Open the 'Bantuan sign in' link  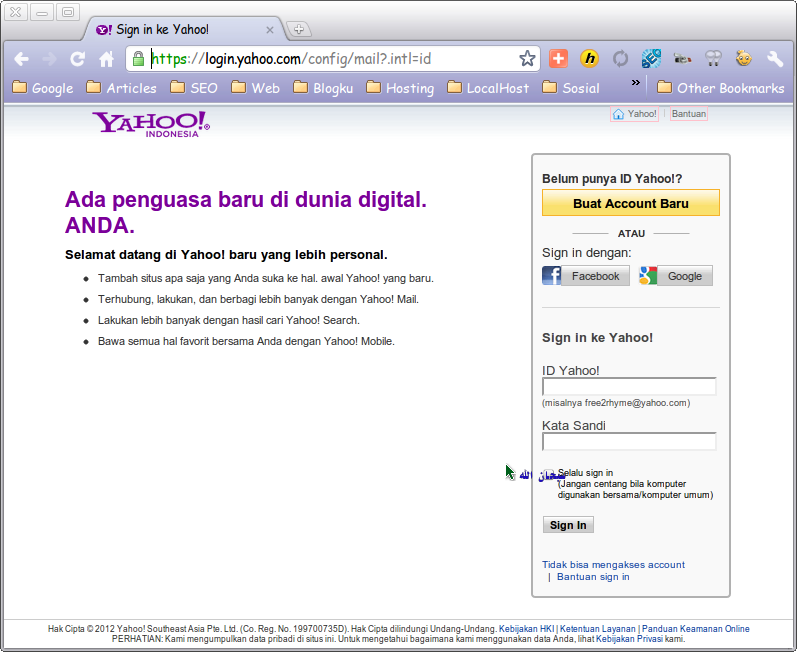[x=593, y=577]
